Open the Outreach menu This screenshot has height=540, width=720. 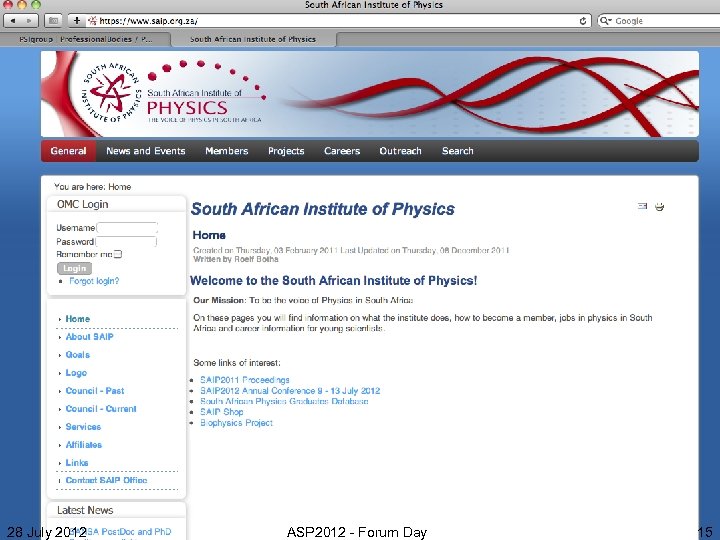[400, 151]
